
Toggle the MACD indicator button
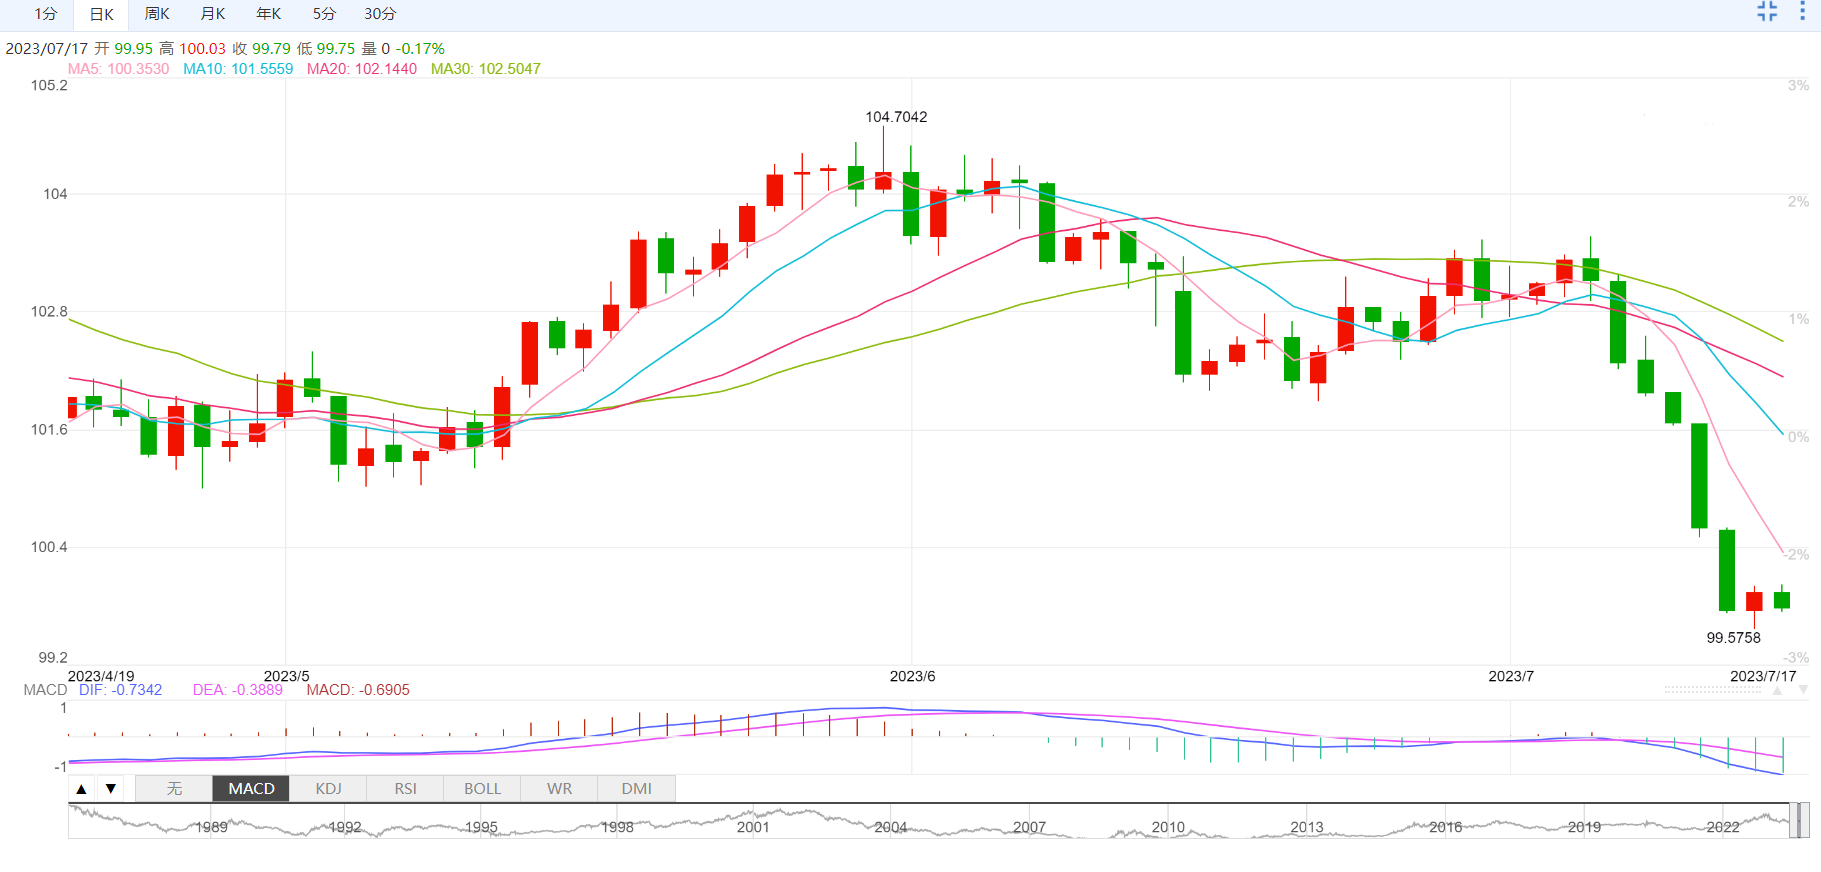click(251, 789)
